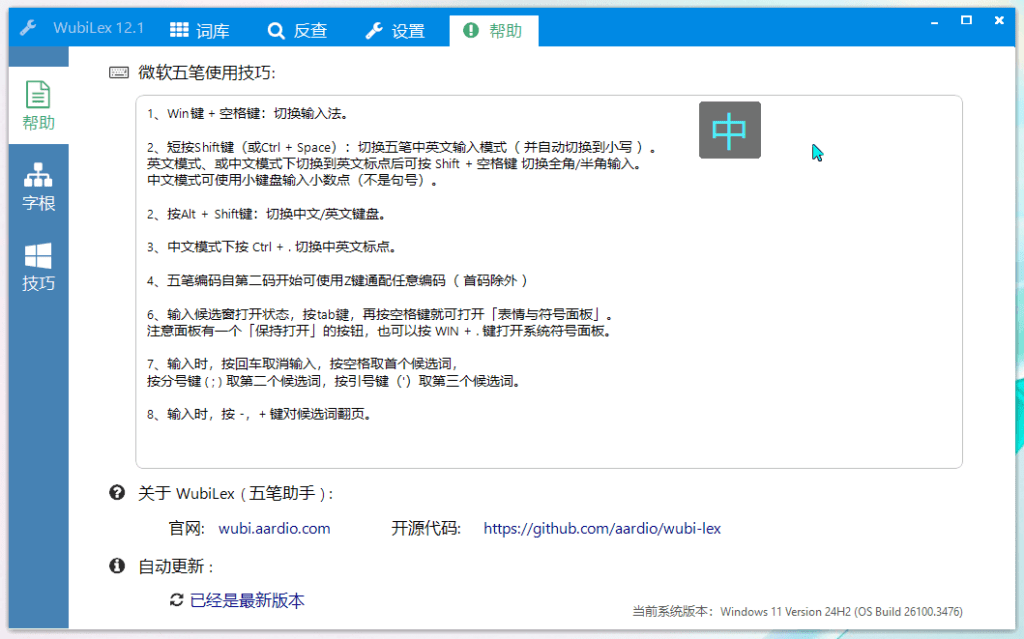Click the tip about Win键 + 空格键
Image resolution: width=1024 pixels, height=639 pixels.
click(248, 114)
